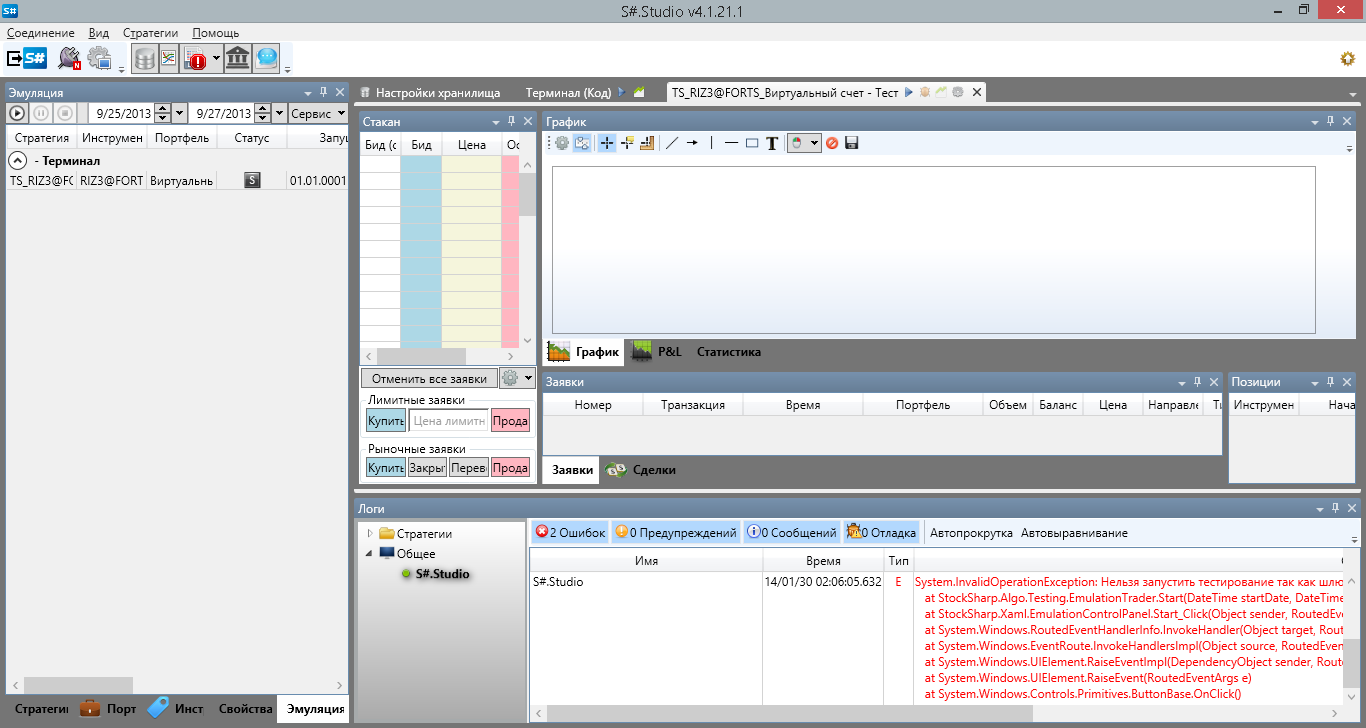
Task: Toggle the 2 Ошибок errors filter
Action: click(x=570, y=533)
